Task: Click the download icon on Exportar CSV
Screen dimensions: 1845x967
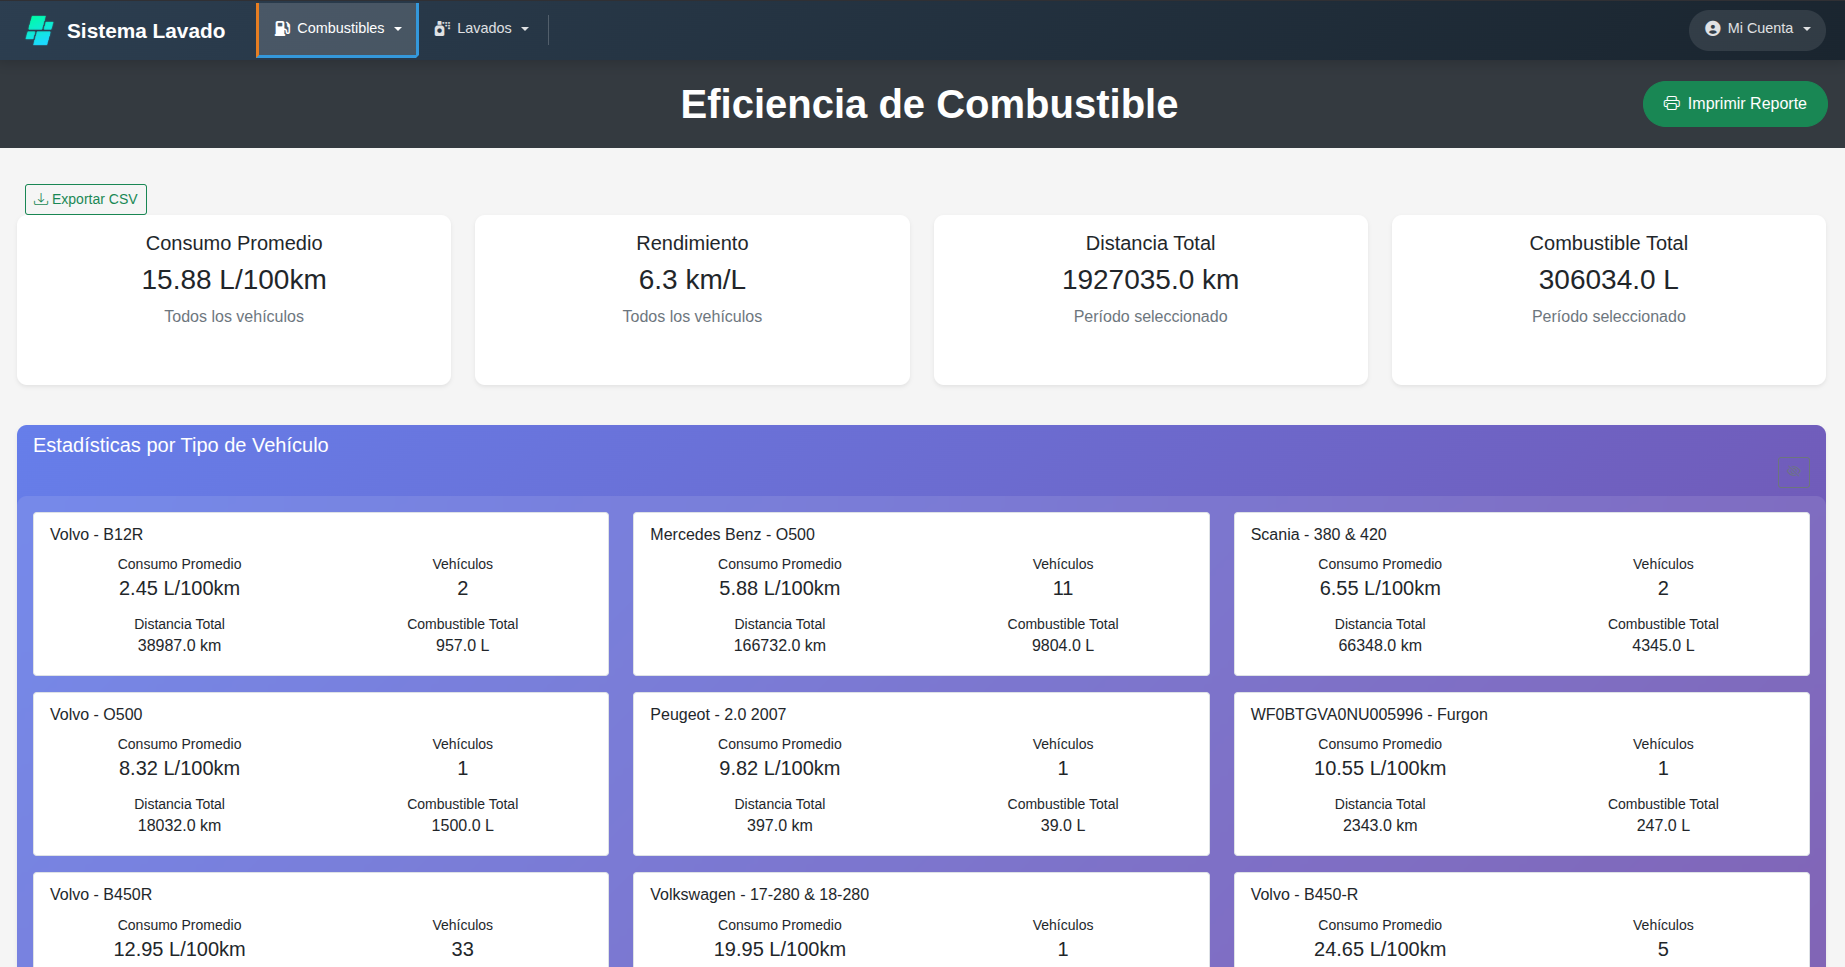Action: pyautogui.click(x=41, y=199)
